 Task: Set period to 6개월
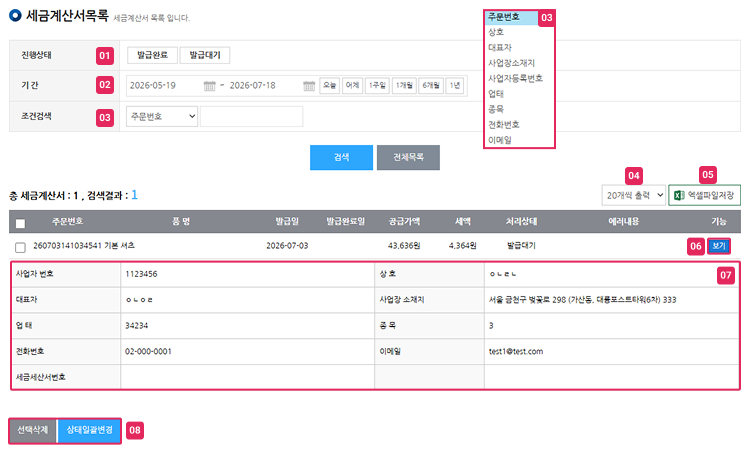[x=431, y=86]
